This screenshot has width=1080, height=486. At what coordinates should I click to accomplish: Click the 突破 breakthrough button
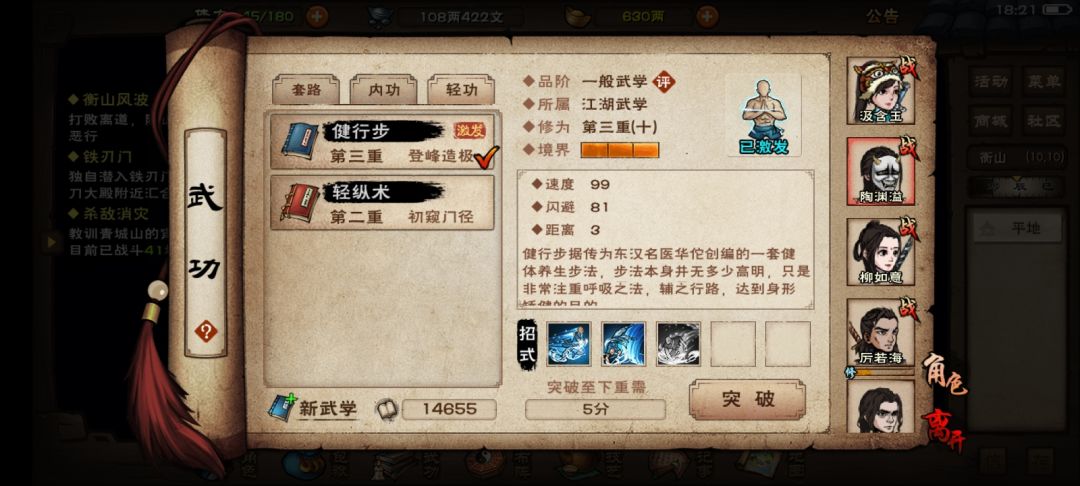click(x=747, y=399)
